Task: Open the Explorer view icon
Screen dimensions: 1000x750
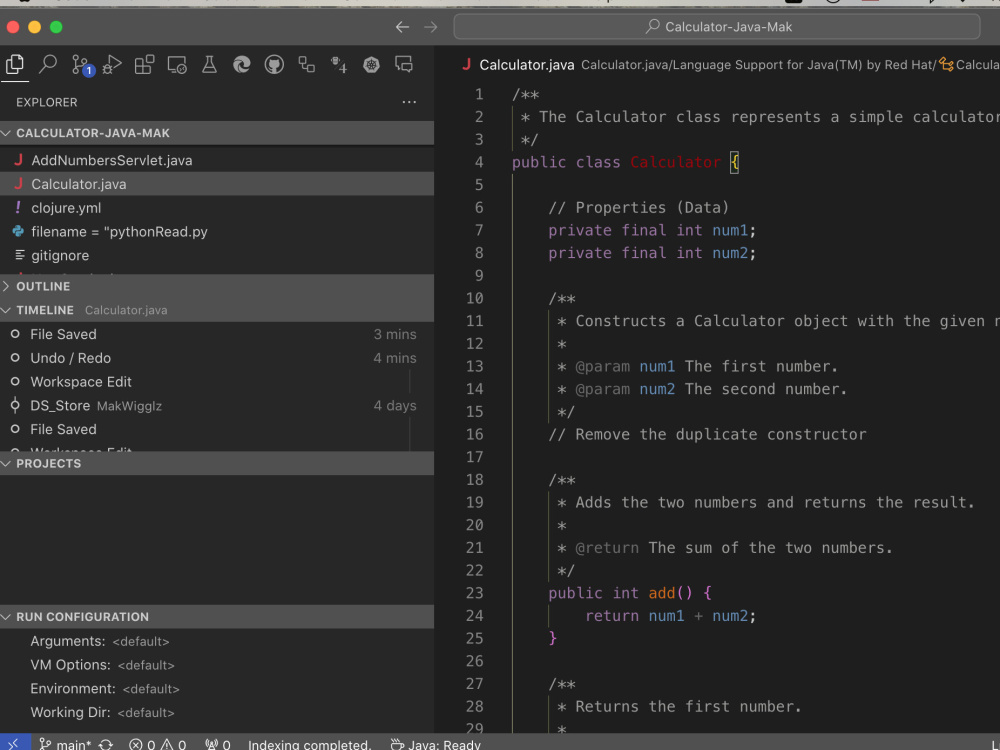Action: (15, 64)
